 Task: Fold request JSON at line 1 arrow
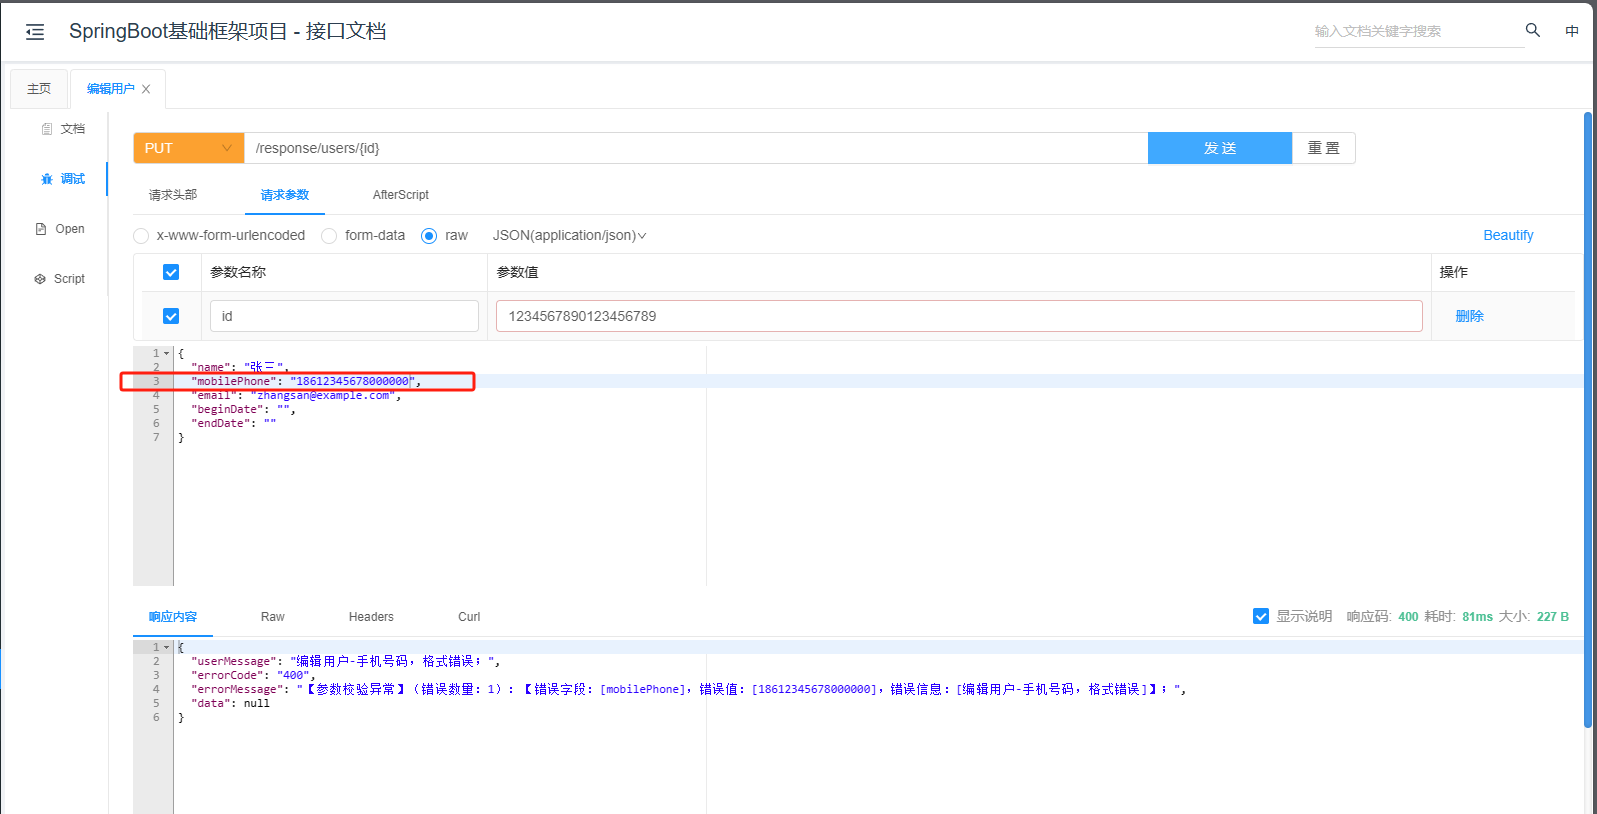[166, 353]
